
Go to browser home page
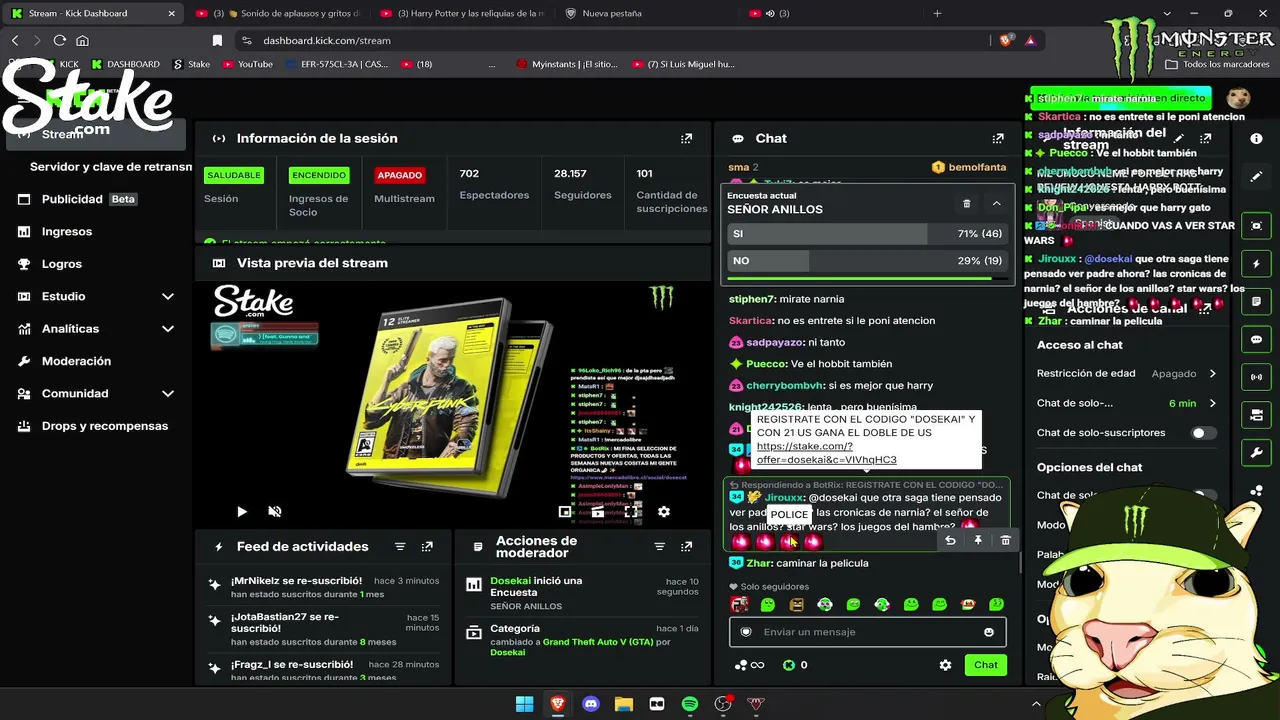point(83,41)
